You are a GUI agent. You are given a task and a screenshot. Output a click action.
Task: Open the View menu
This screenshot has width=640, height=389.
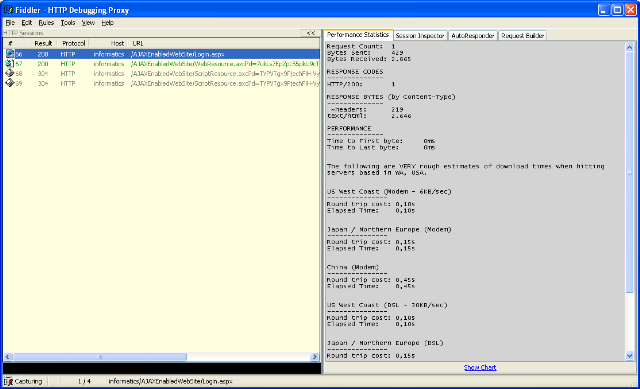pyautogui.click(x=88, y=23)
